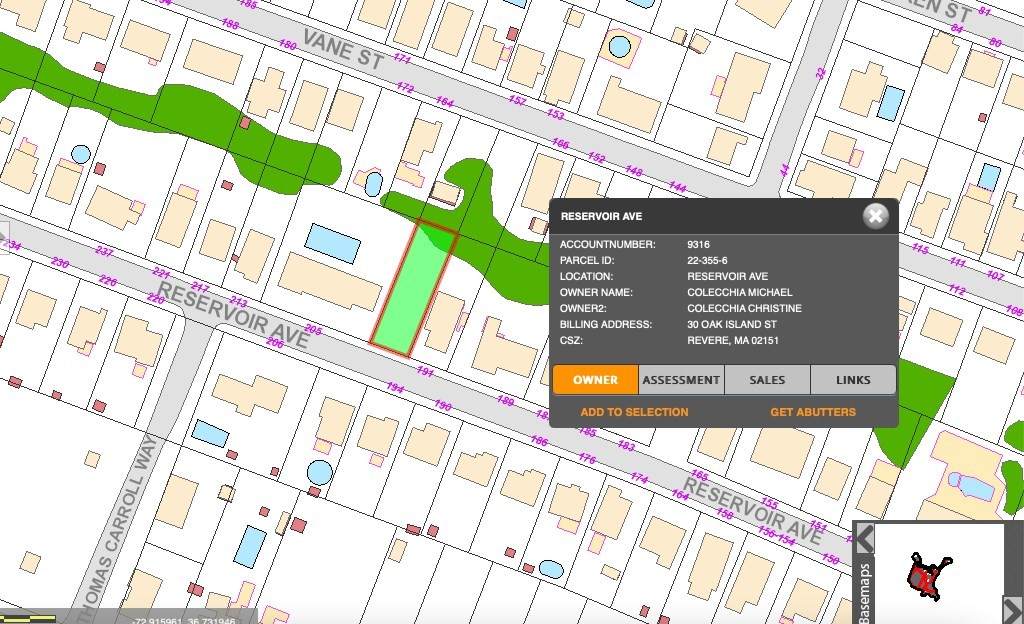The image size is (1024, 624).
Task: Click the ADD TO SELECTION link
Action: pyautogui.click(x=634, y=412)
